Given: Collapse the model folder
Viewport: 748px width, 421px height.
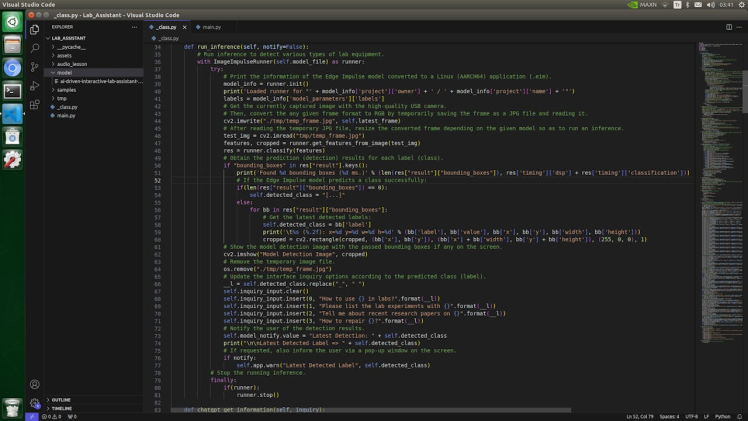Looking at the screenshot, I should pyautogui.click(x=64, y=72).
